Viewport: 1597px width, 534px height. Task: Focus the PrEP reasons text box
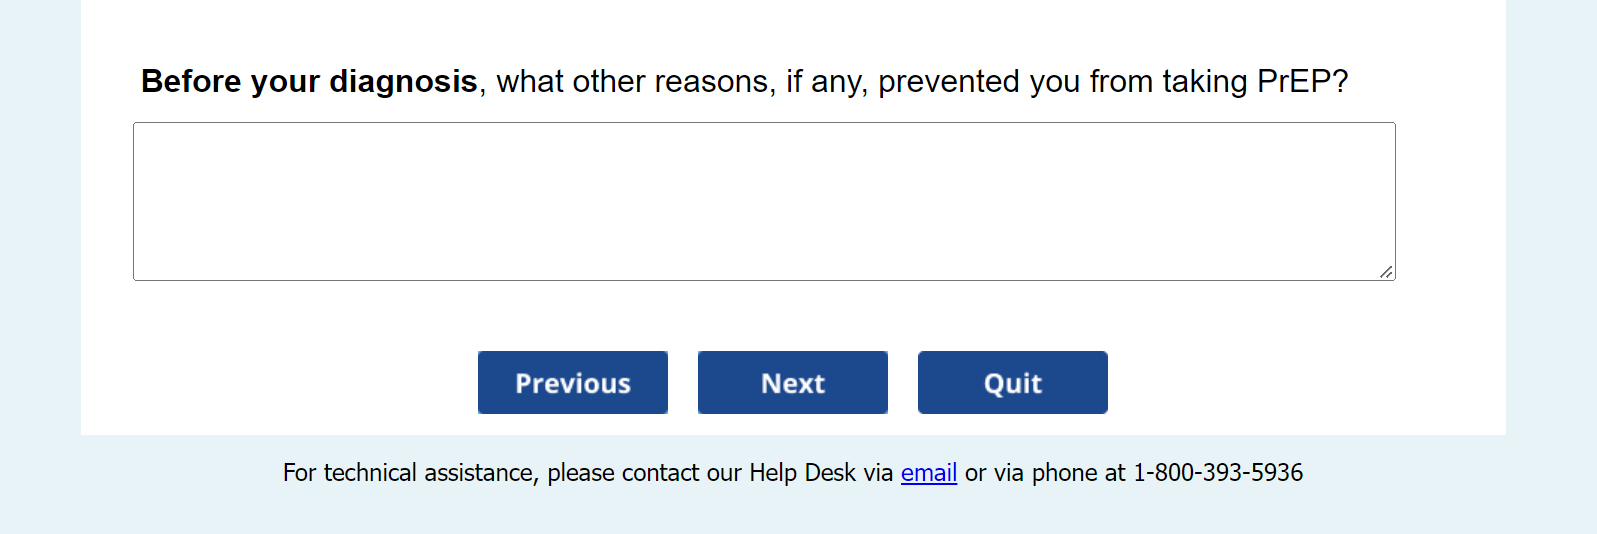pyautogui.click(x=763, y=201)
